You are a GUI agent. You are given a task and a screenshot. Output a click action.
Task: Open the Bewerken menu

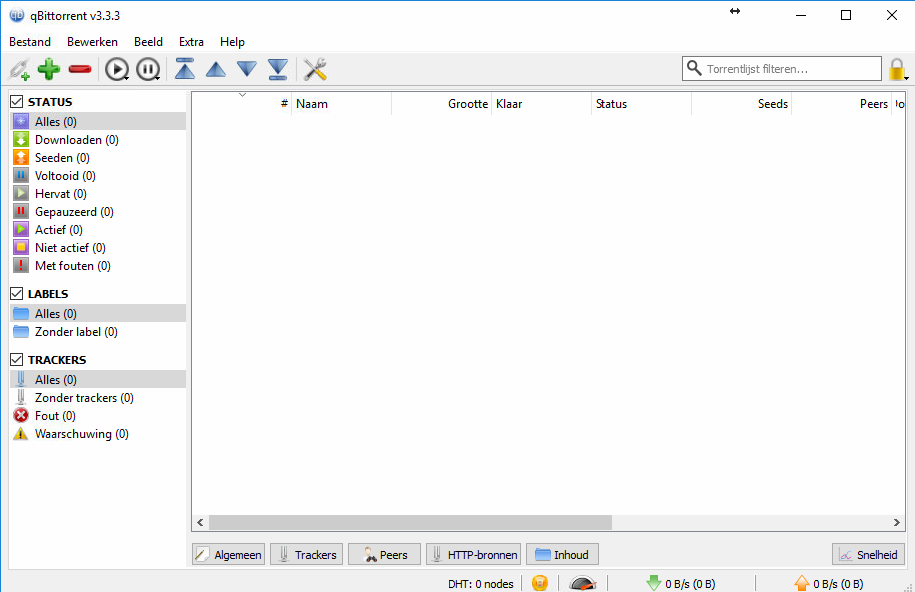pyautogui.click(x=92, y=42)
